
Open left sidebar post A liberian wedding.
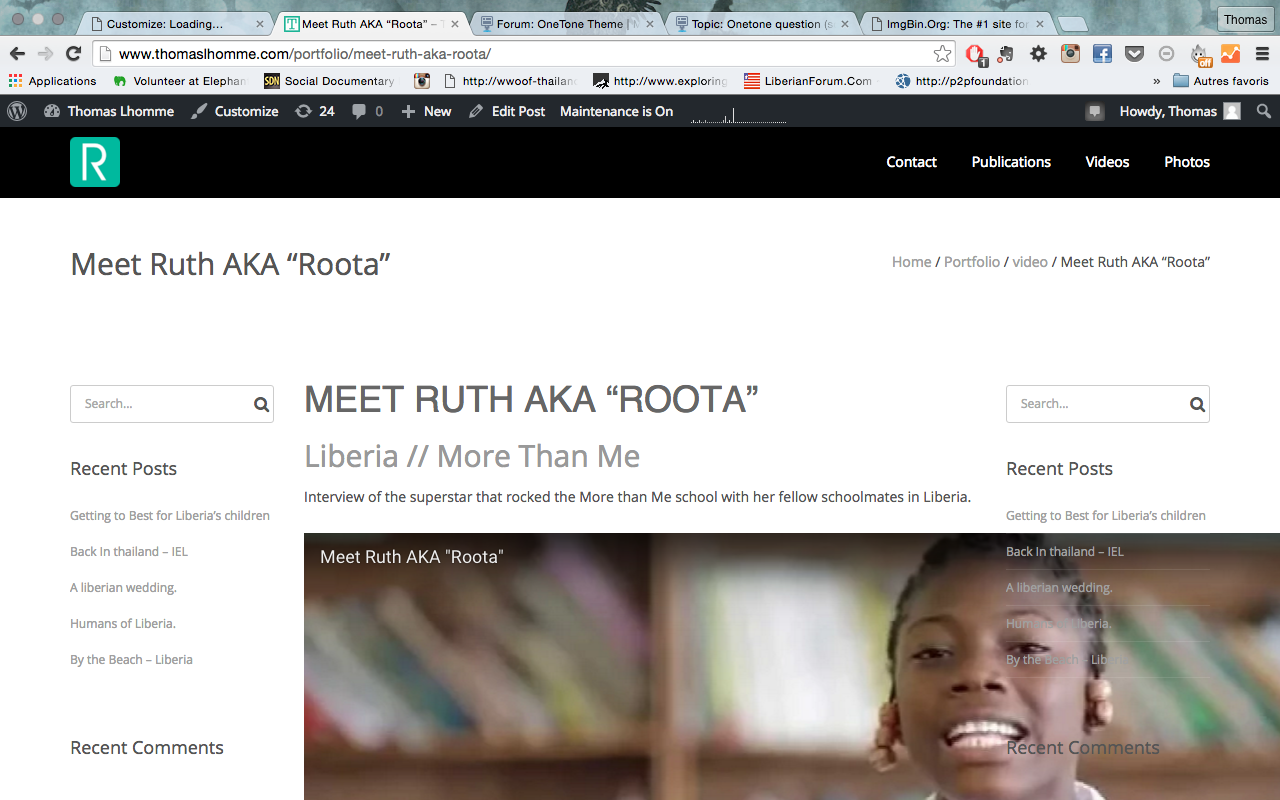pos(123,588)
